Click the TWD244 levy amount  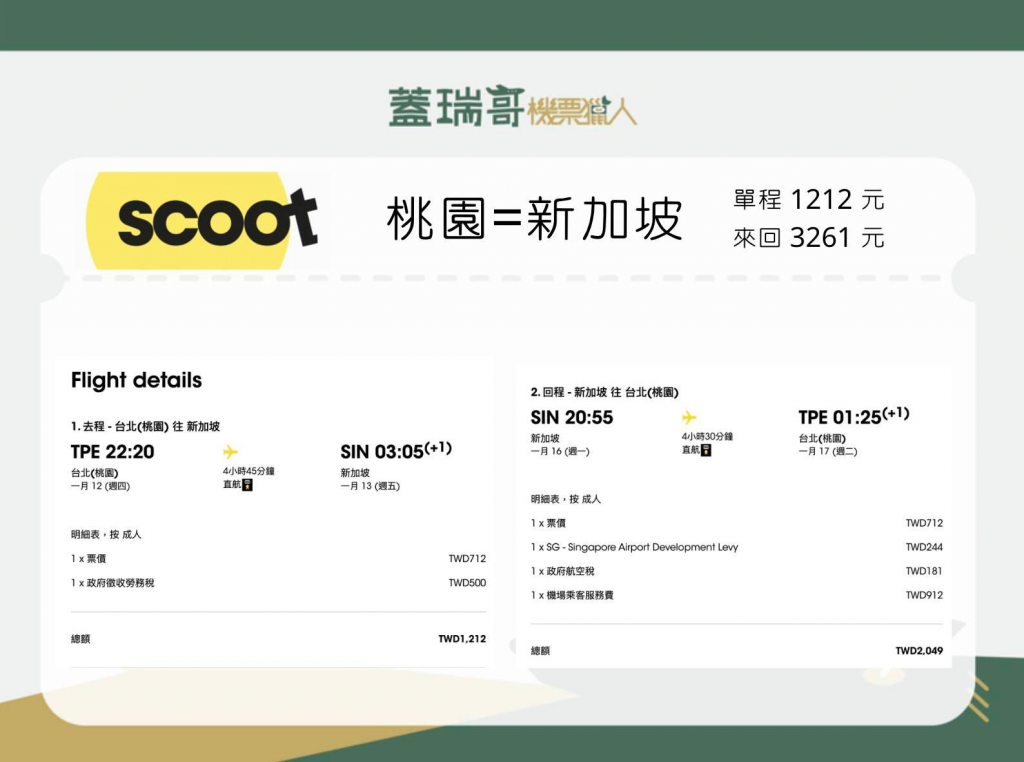(924, 547)
